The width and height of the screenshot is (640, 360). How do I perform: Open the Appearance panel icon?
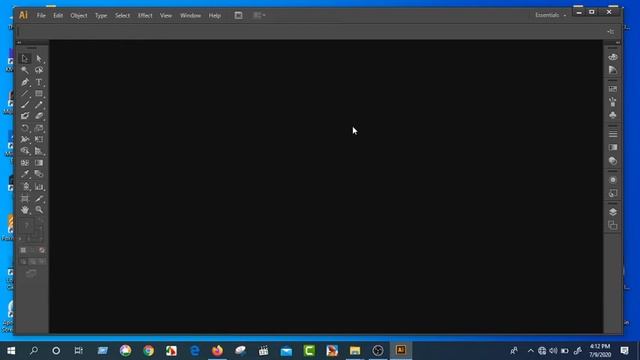point(613,180)
